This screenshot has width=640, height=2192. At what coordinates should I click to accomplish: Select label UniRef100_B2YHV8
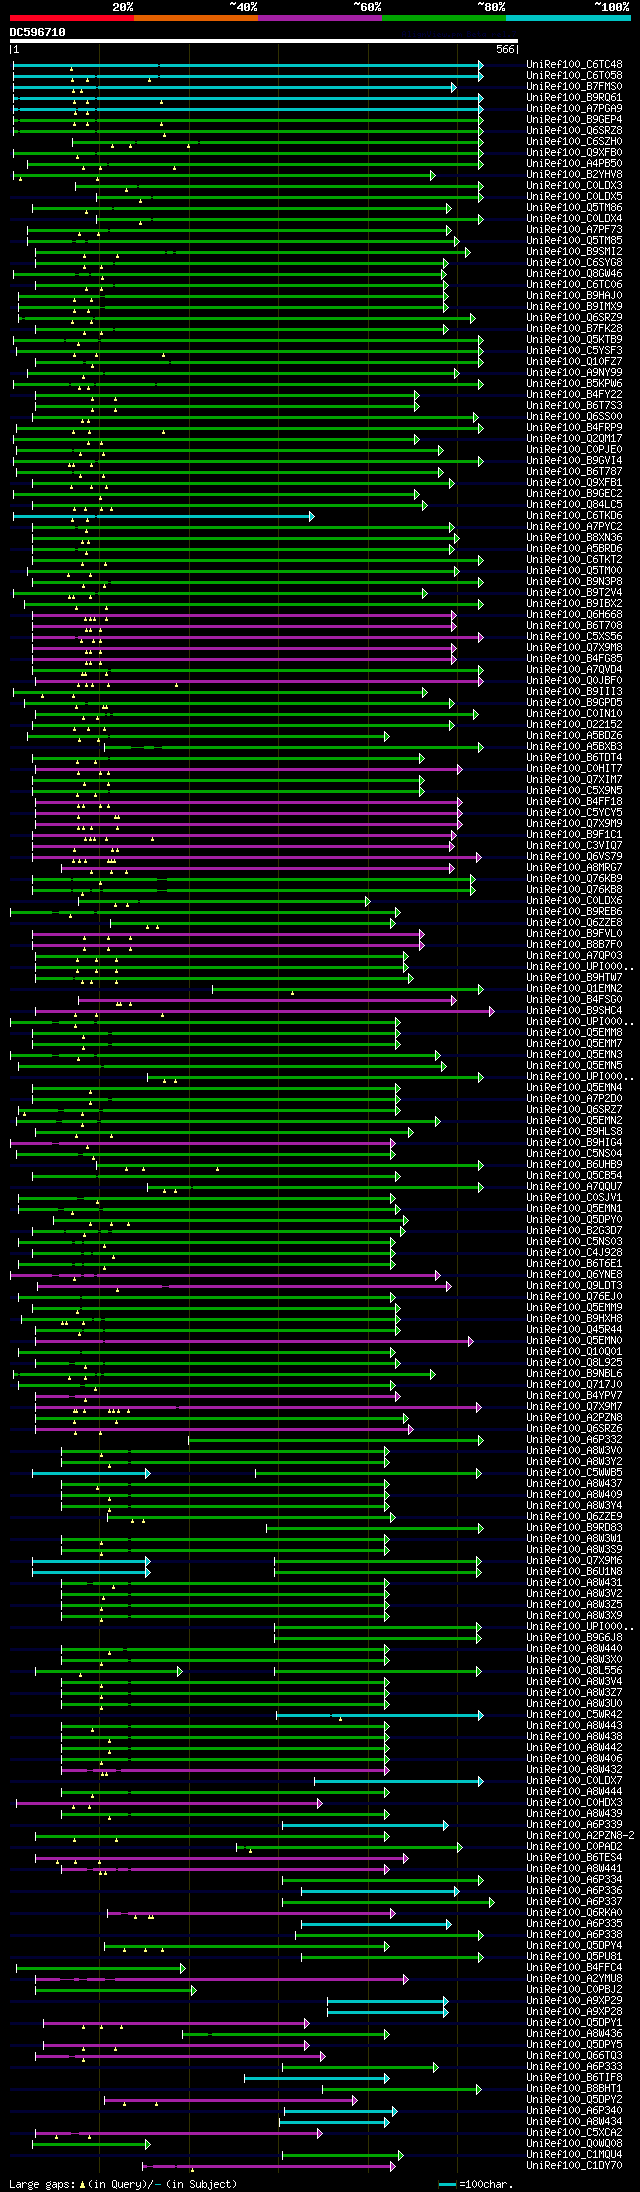(x=574, y=175)
